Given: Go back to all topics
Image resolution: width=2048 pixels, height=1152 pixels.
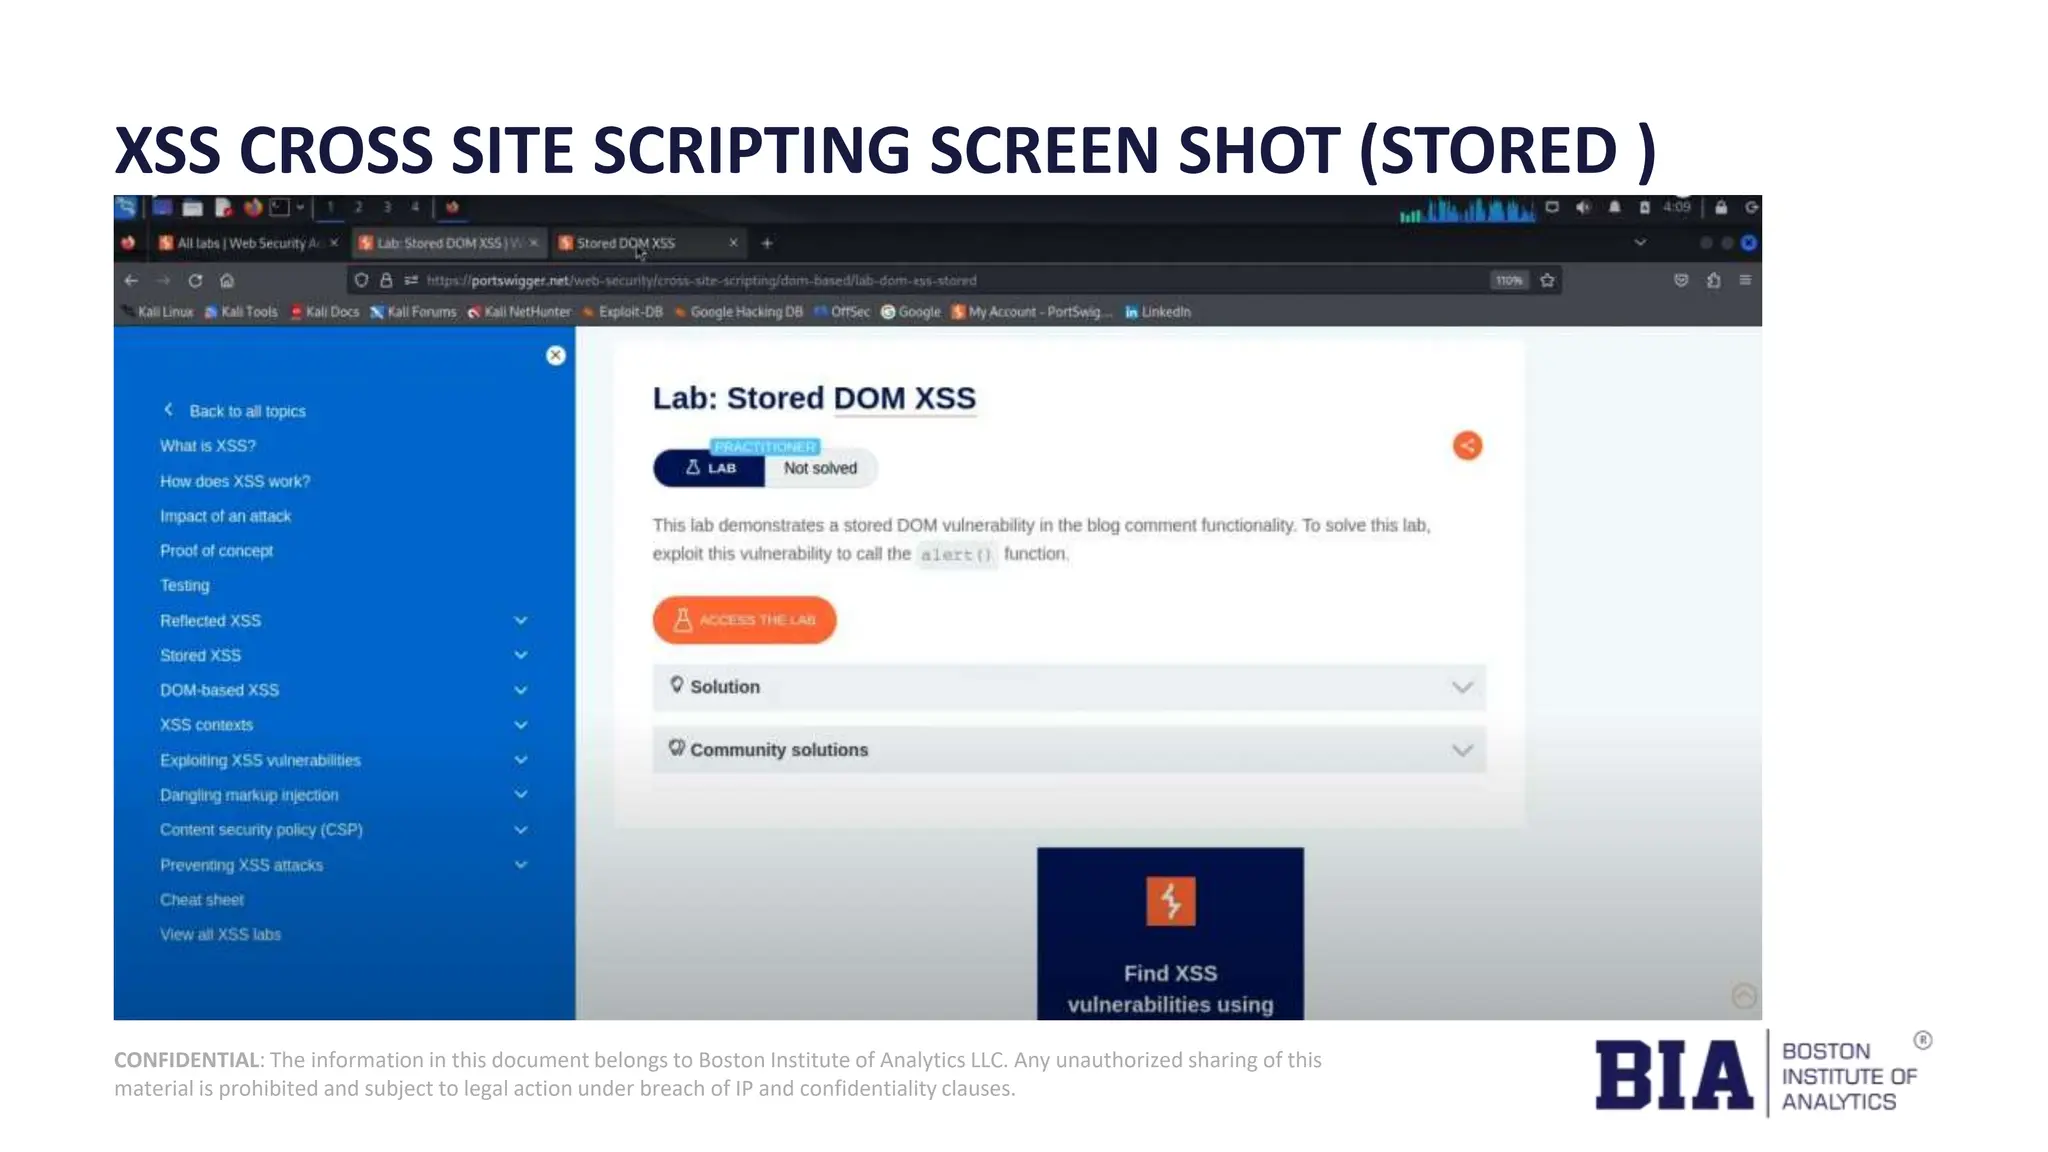Looking at the screenshot, I should click(235, 411).
